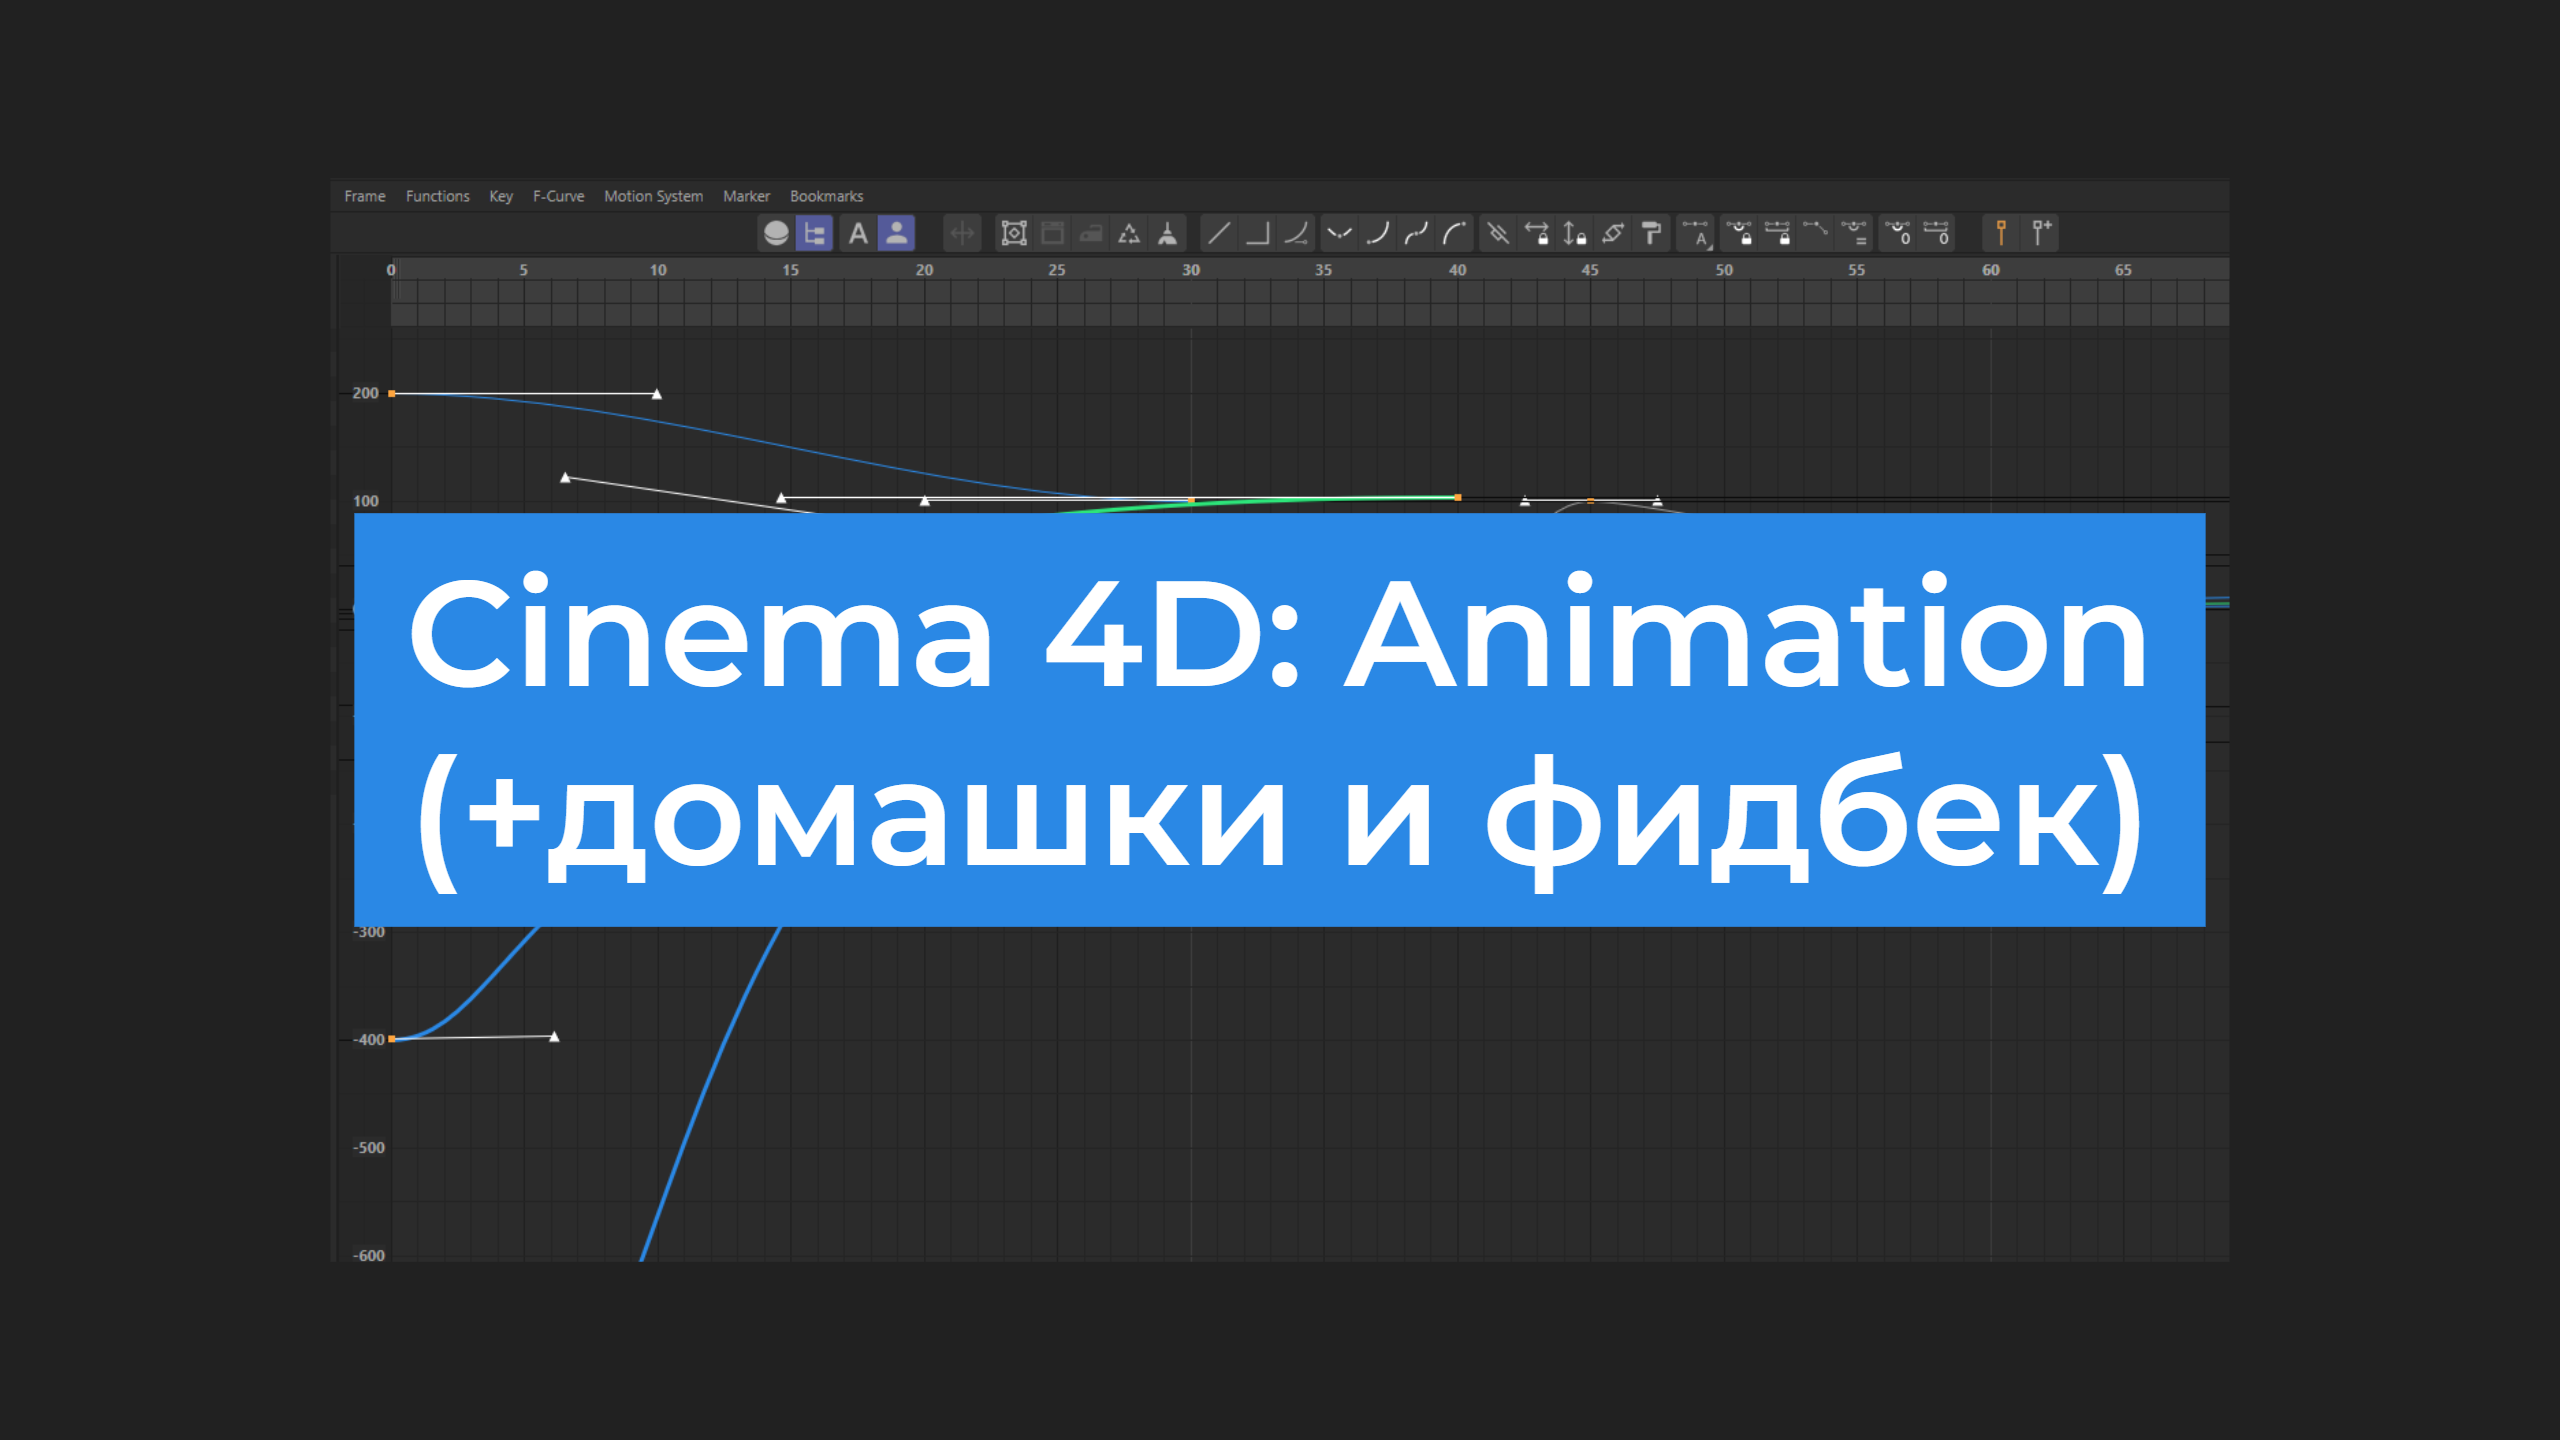
Task: Click the Zero Length tangent icon
Action: tap(1937, 233)
